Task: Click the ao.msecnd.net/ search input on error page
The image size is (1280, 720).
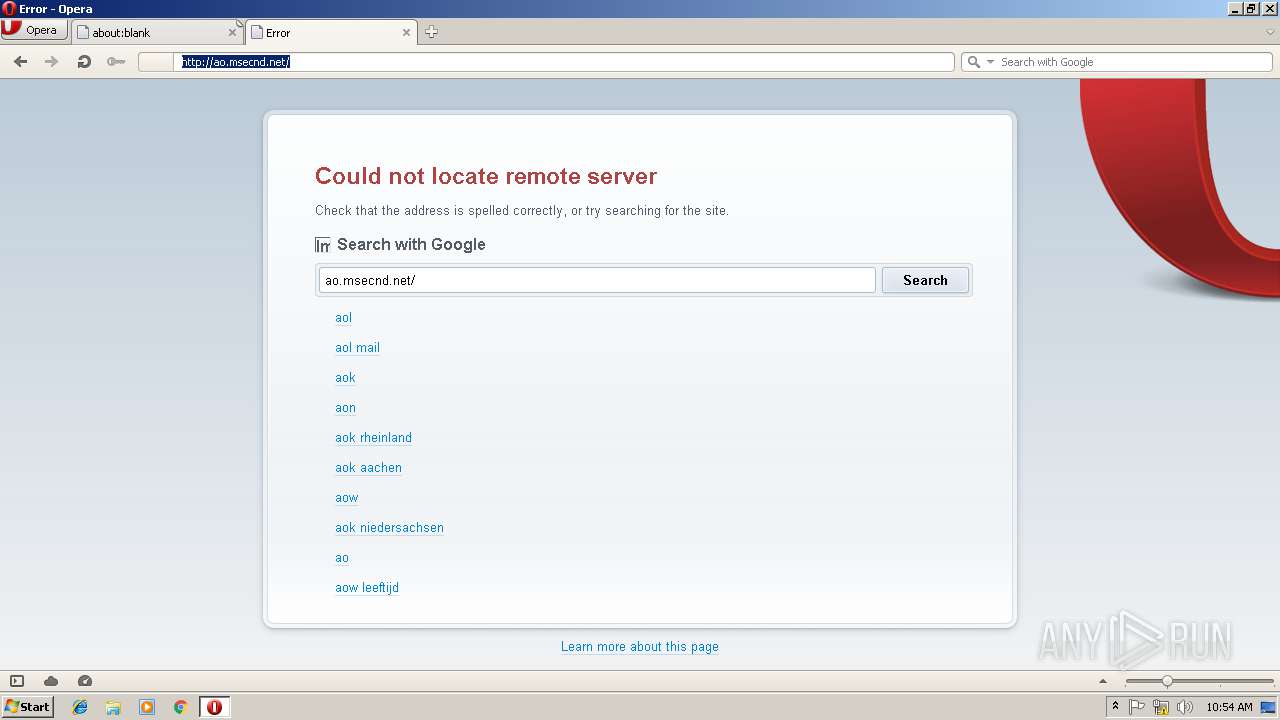Action: [597, 280]
